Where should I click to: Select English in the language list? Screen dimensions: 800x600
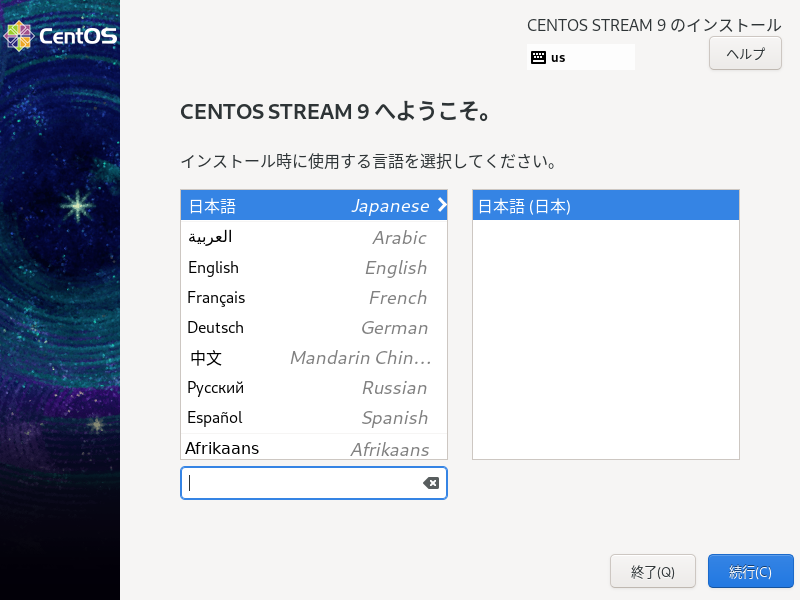coord(314,267)
